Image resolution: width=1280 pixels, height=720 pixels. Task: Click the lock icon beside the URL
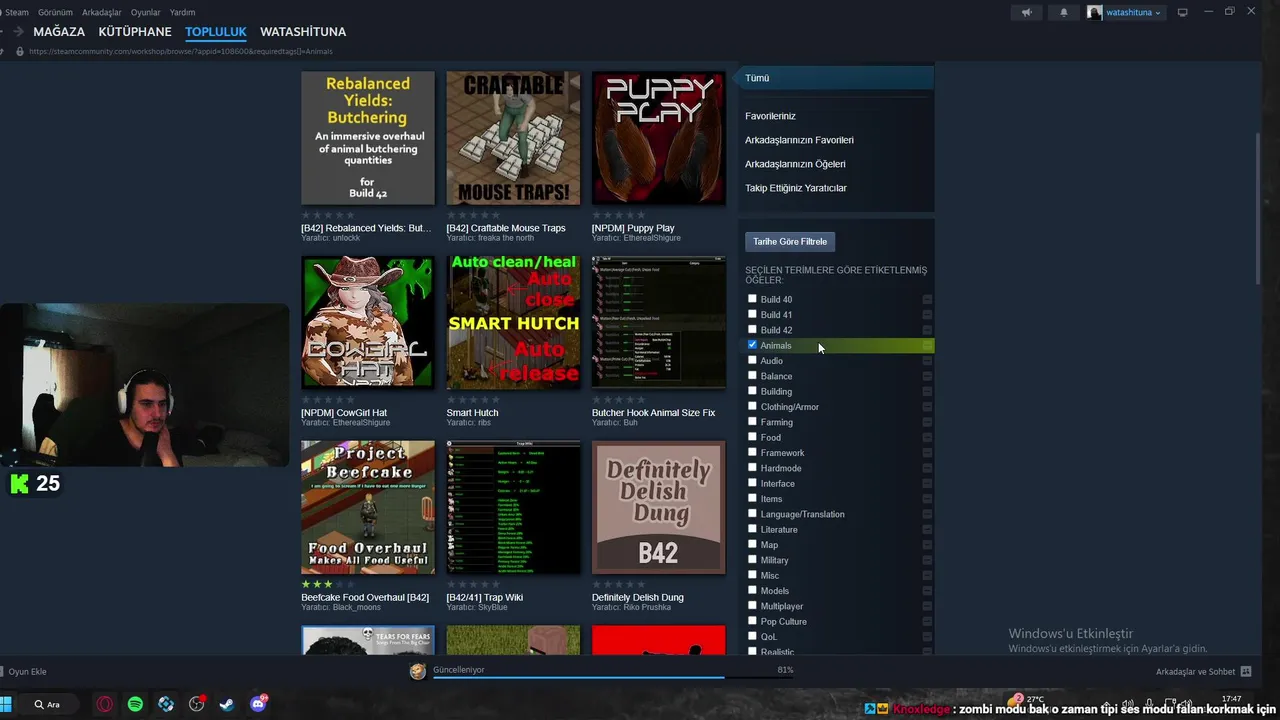click(x=20, y=51)
